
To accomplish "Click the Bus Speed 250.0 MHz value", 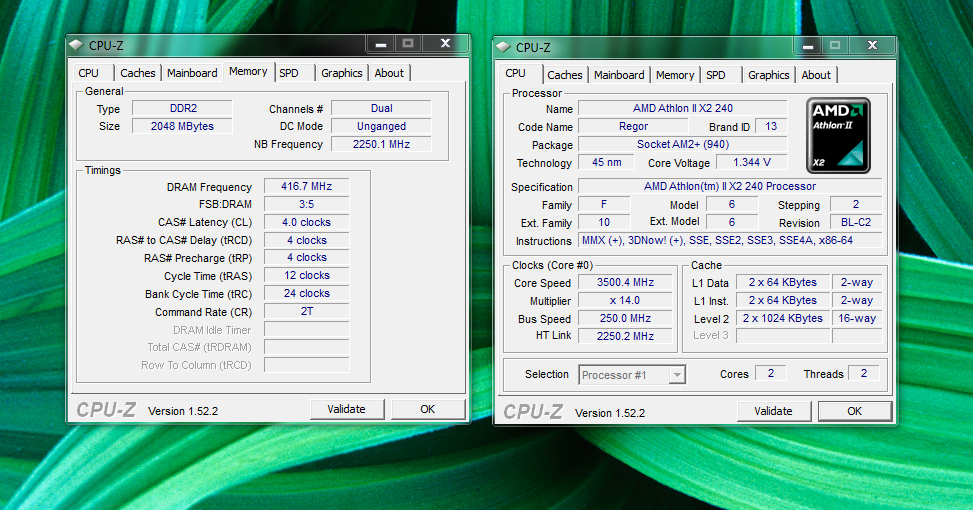I will click(x=626, y=318).
